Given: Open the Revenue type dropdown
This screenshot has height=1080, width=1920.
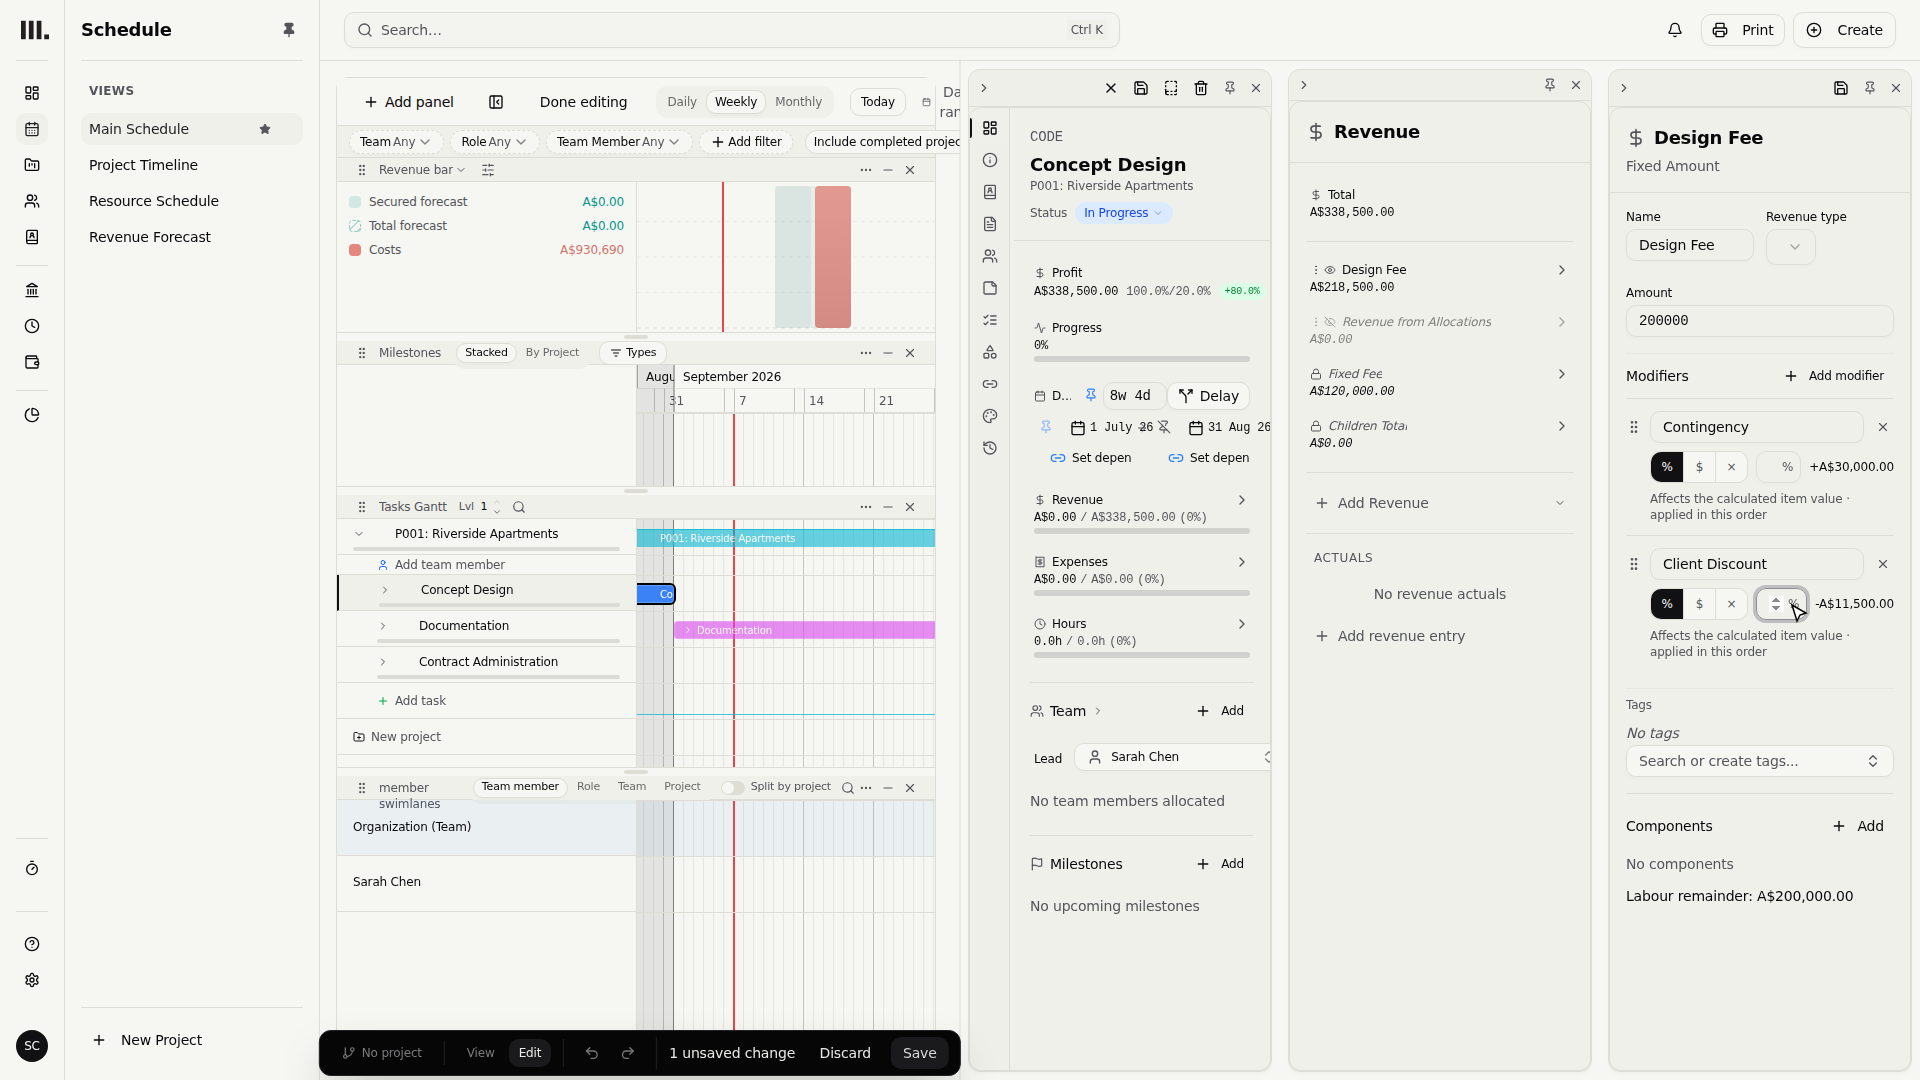Looking at the screenshot, I should point(1791,247).
